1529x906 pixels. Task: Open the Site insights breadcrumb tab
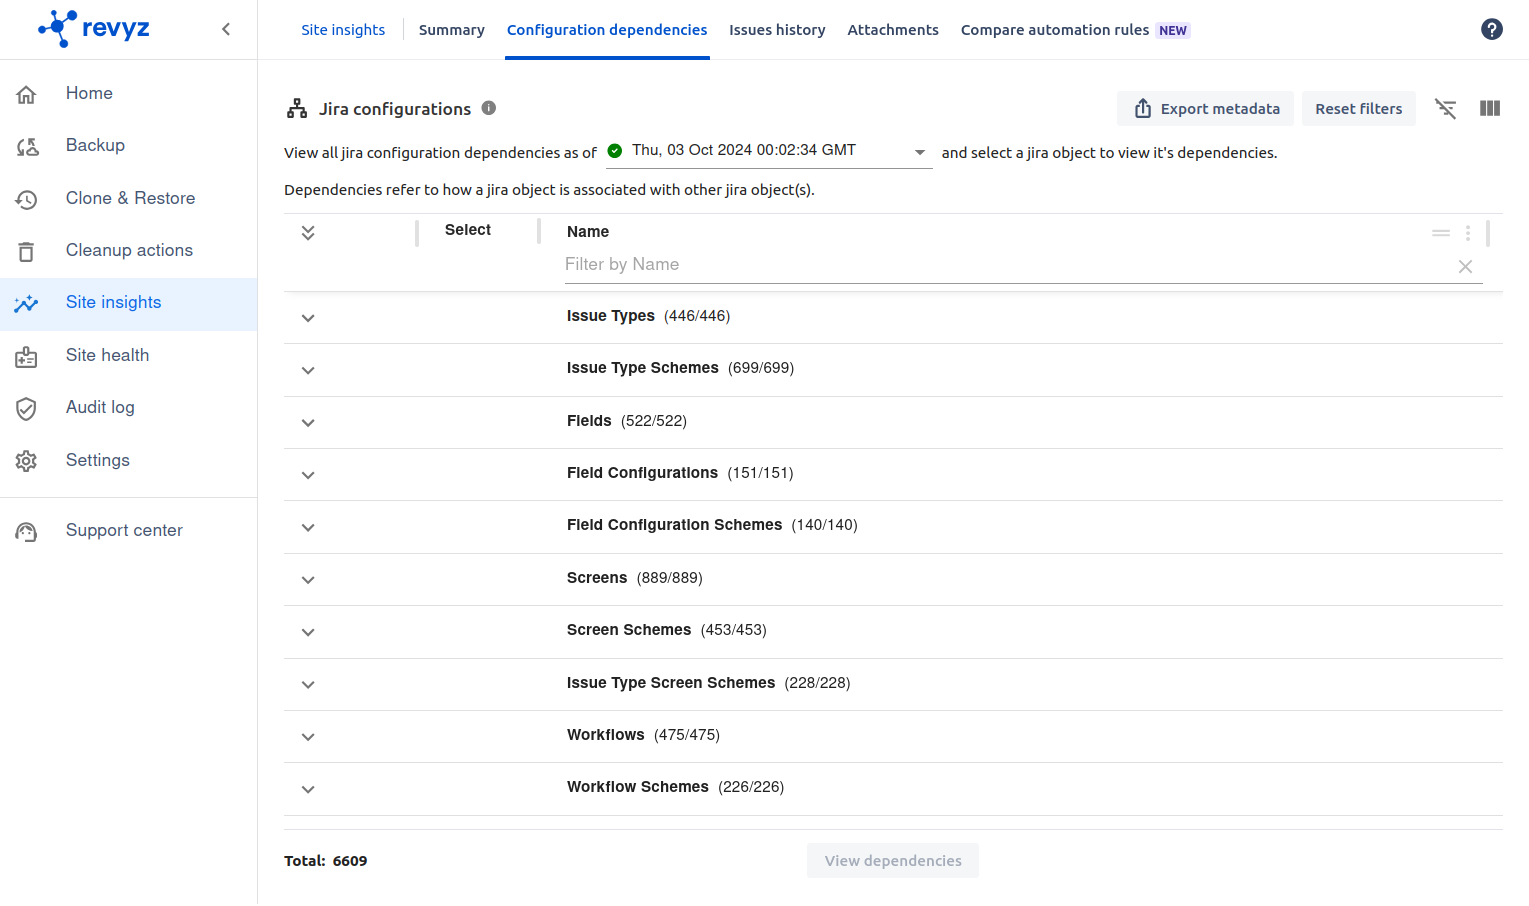(343, 30)
